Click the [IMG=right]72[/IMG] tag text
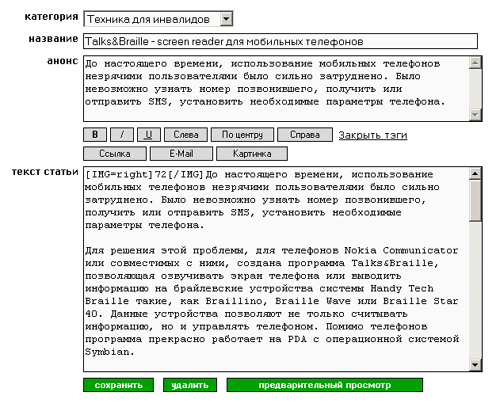The image size is (500, 411). [144, 174]
